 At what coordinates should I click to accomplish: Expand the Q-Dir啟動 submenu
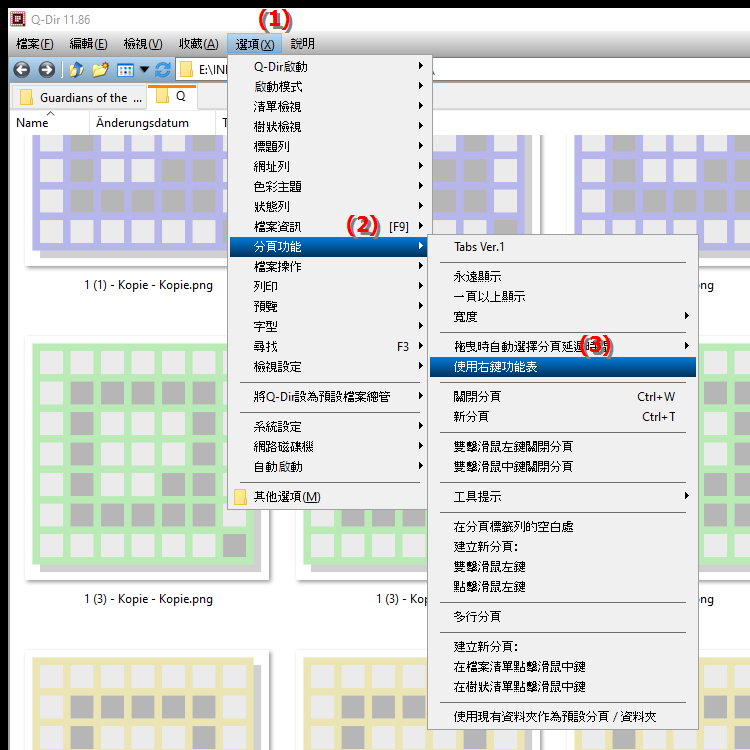click(330, 66)
